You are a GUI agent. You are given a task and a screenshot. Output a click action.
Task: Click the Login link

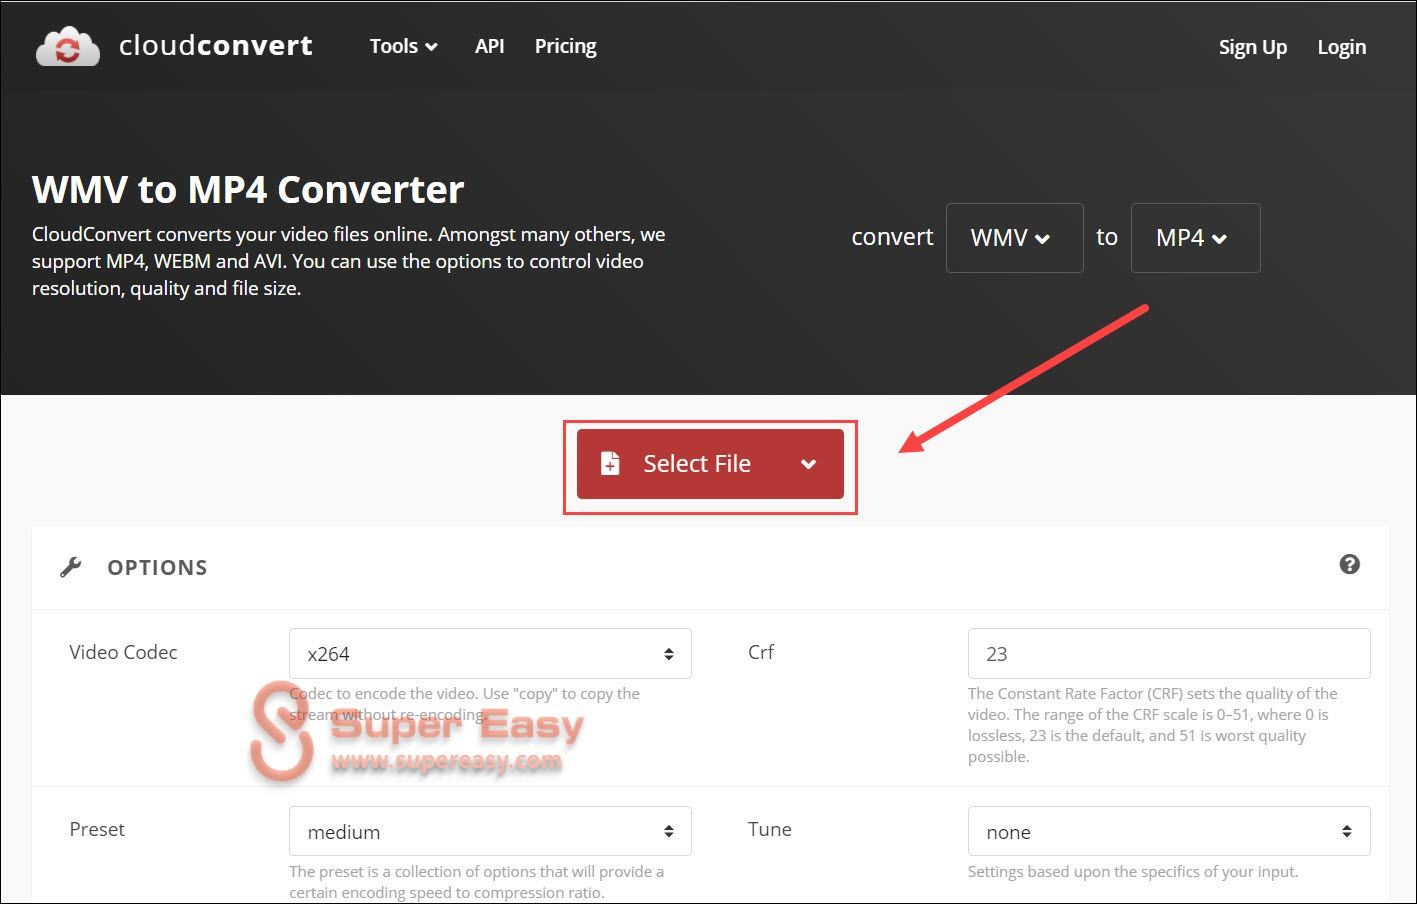click(1341, 47)
